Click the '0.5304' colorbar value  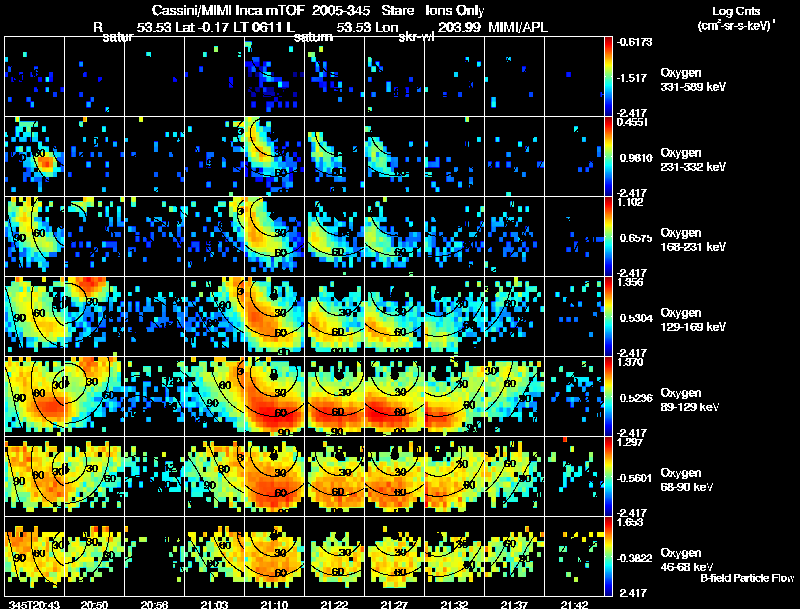(x=636, y=318)
